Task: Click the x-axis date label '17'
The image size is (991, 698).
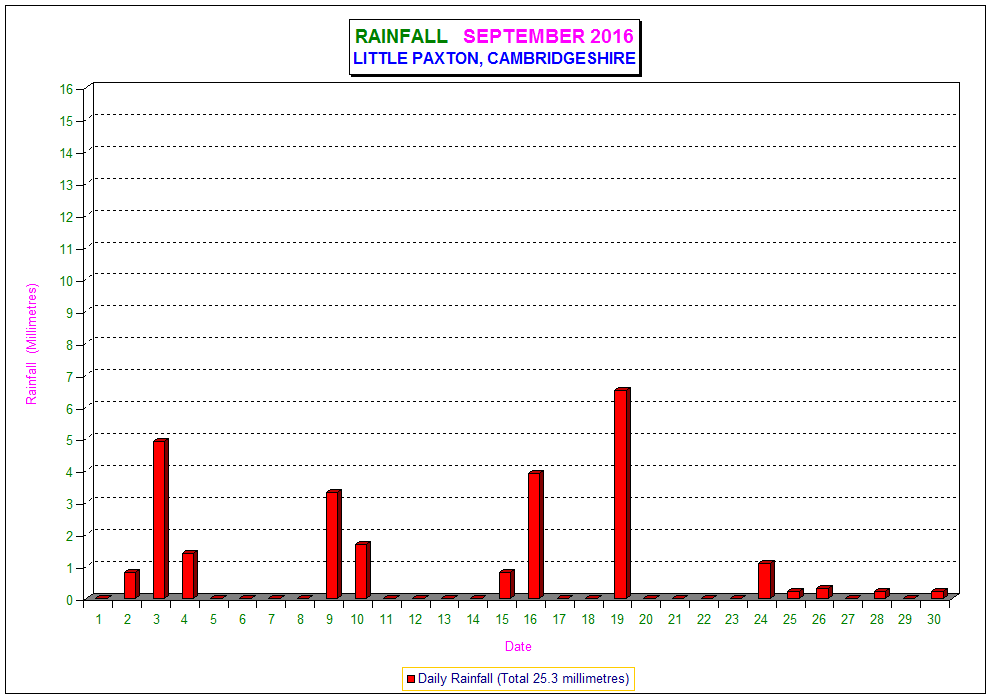Action: (x=559, y=620)
